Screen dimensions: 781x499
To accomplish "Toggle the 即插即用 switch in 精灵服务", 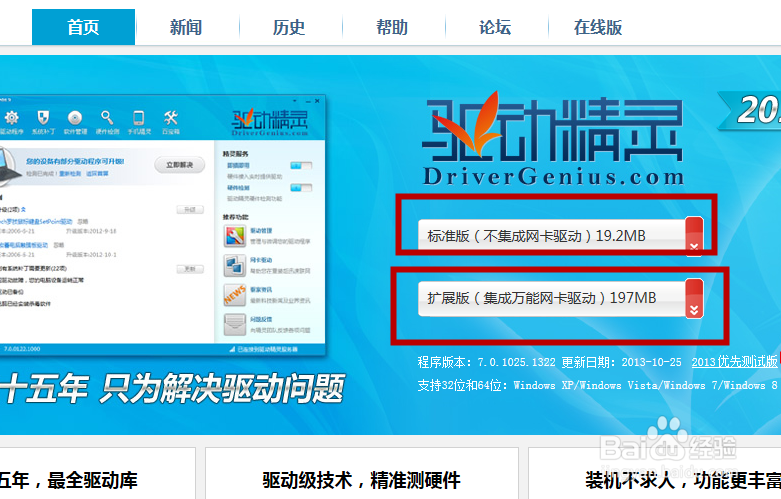I will pyautogui.click(x=301, y=165).
